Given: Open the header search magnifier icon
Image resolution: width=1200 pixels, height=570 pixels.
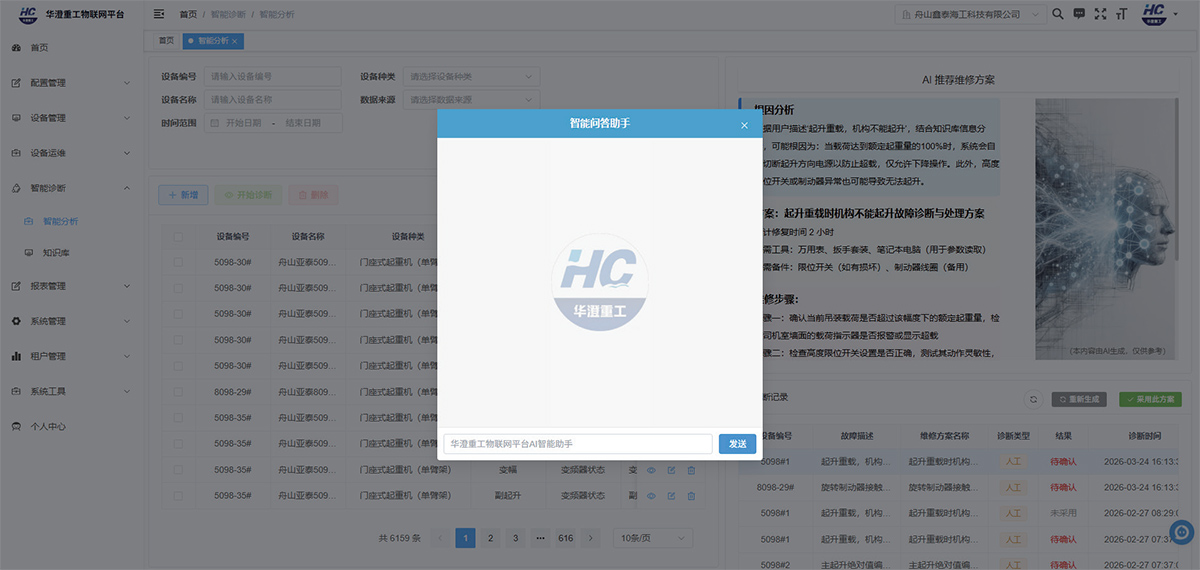Looking at the screenshot, I should point(1058,14).
